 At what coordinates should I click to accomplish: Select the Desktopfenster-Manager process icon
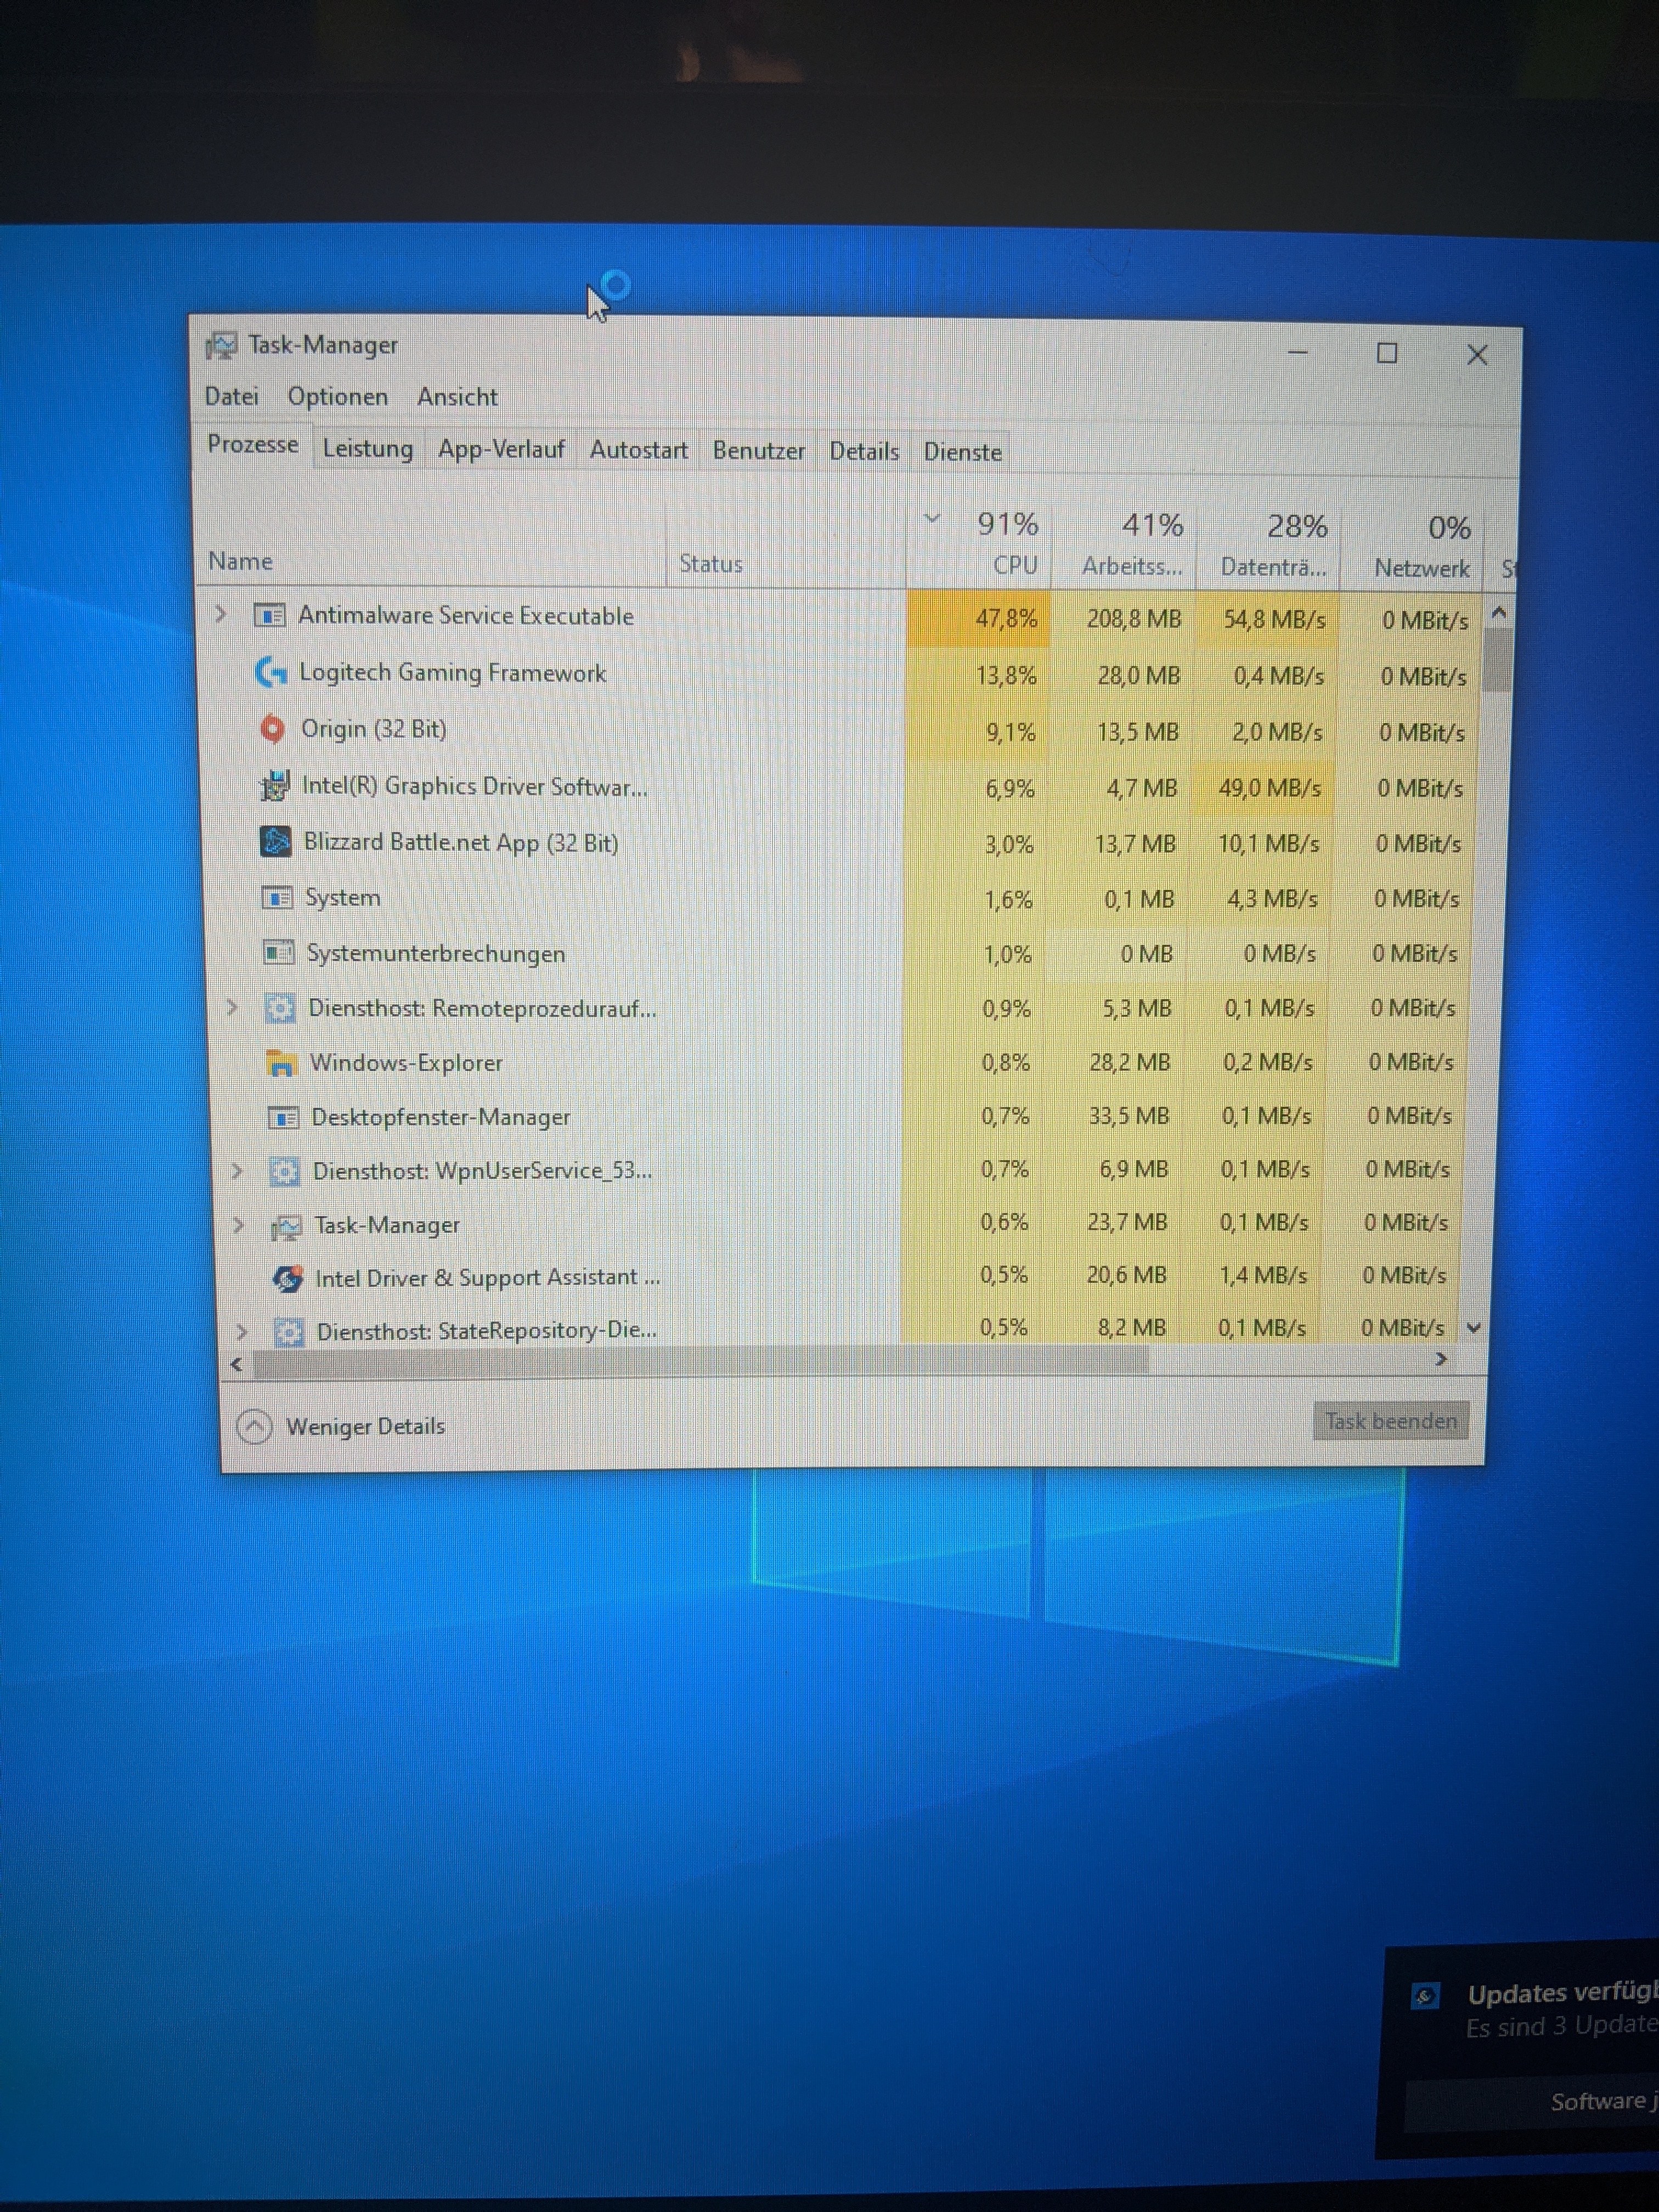pyautogui.click(x=283, y=1117)
